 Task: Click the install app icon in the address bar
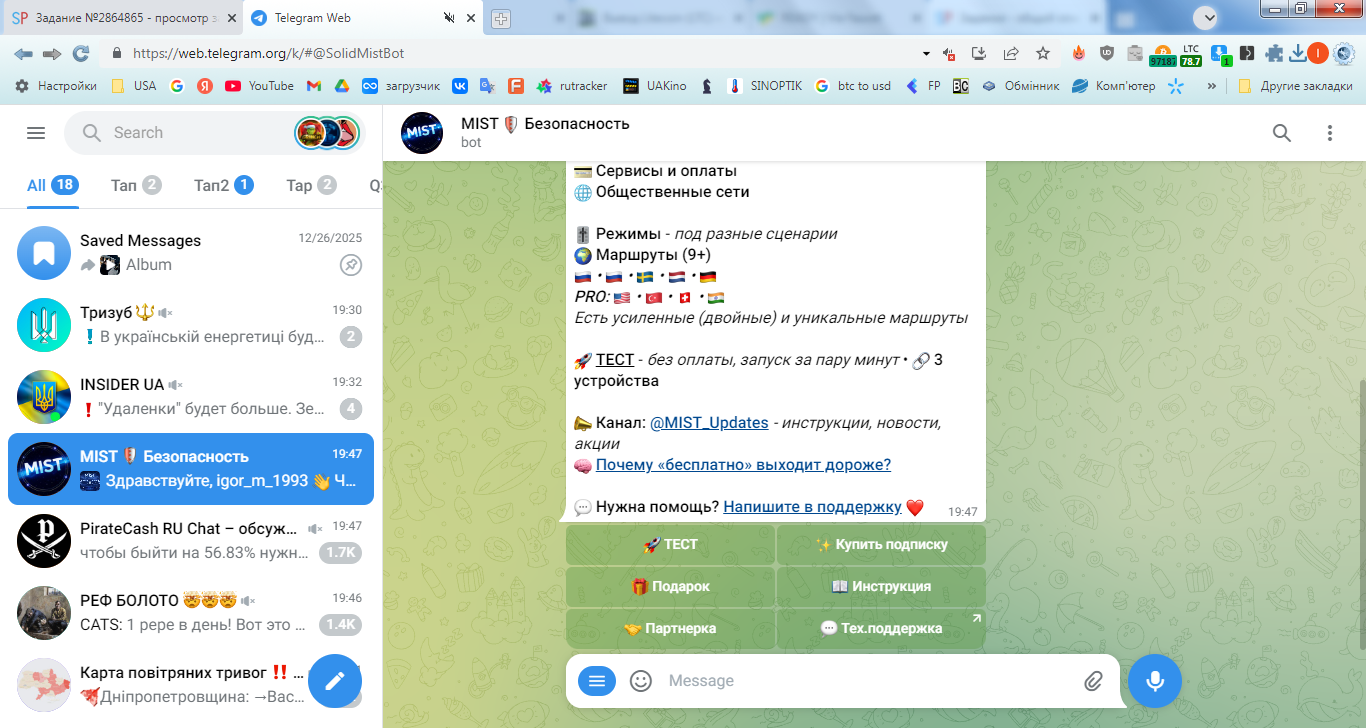click(x=979, y=53)
